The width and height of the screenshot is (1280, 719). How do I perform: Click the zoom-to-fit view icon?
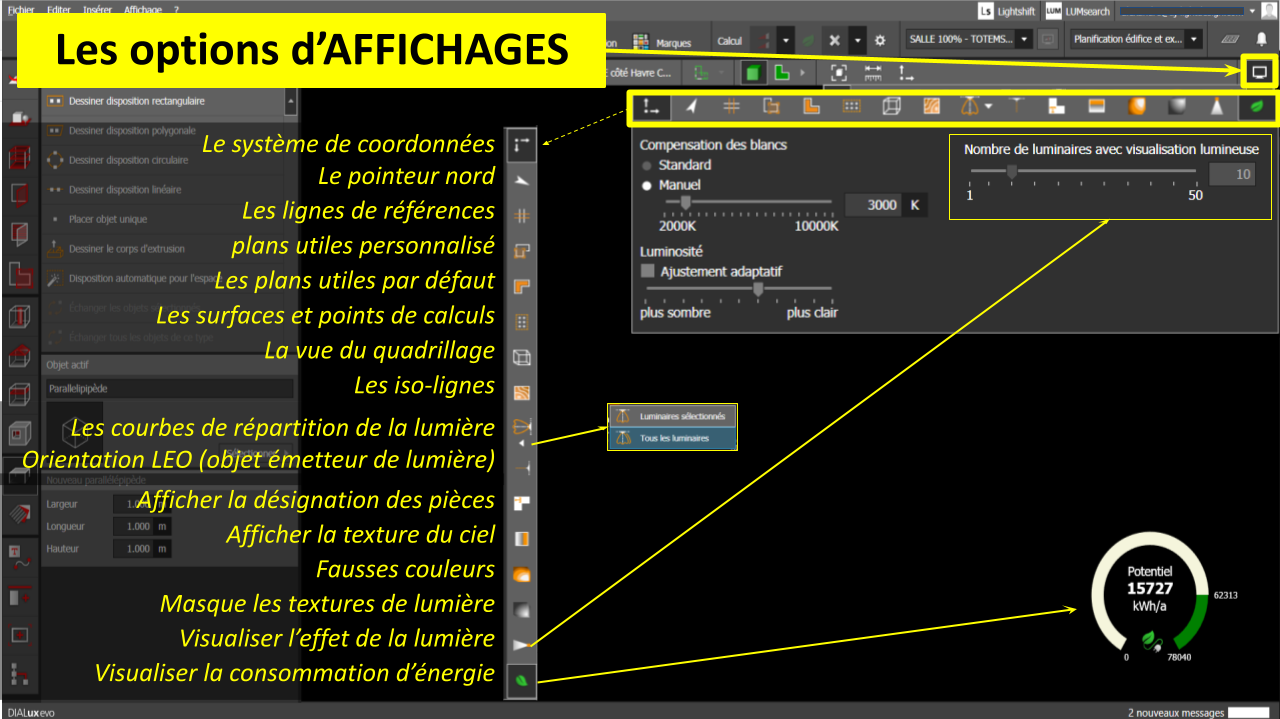(838, 73)
